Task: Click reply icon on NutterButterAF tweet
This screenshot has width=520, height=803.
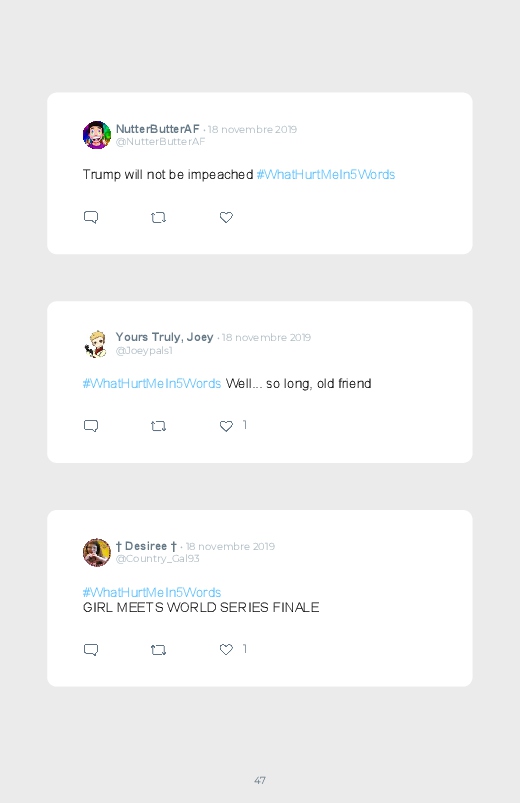Action: 91,217
